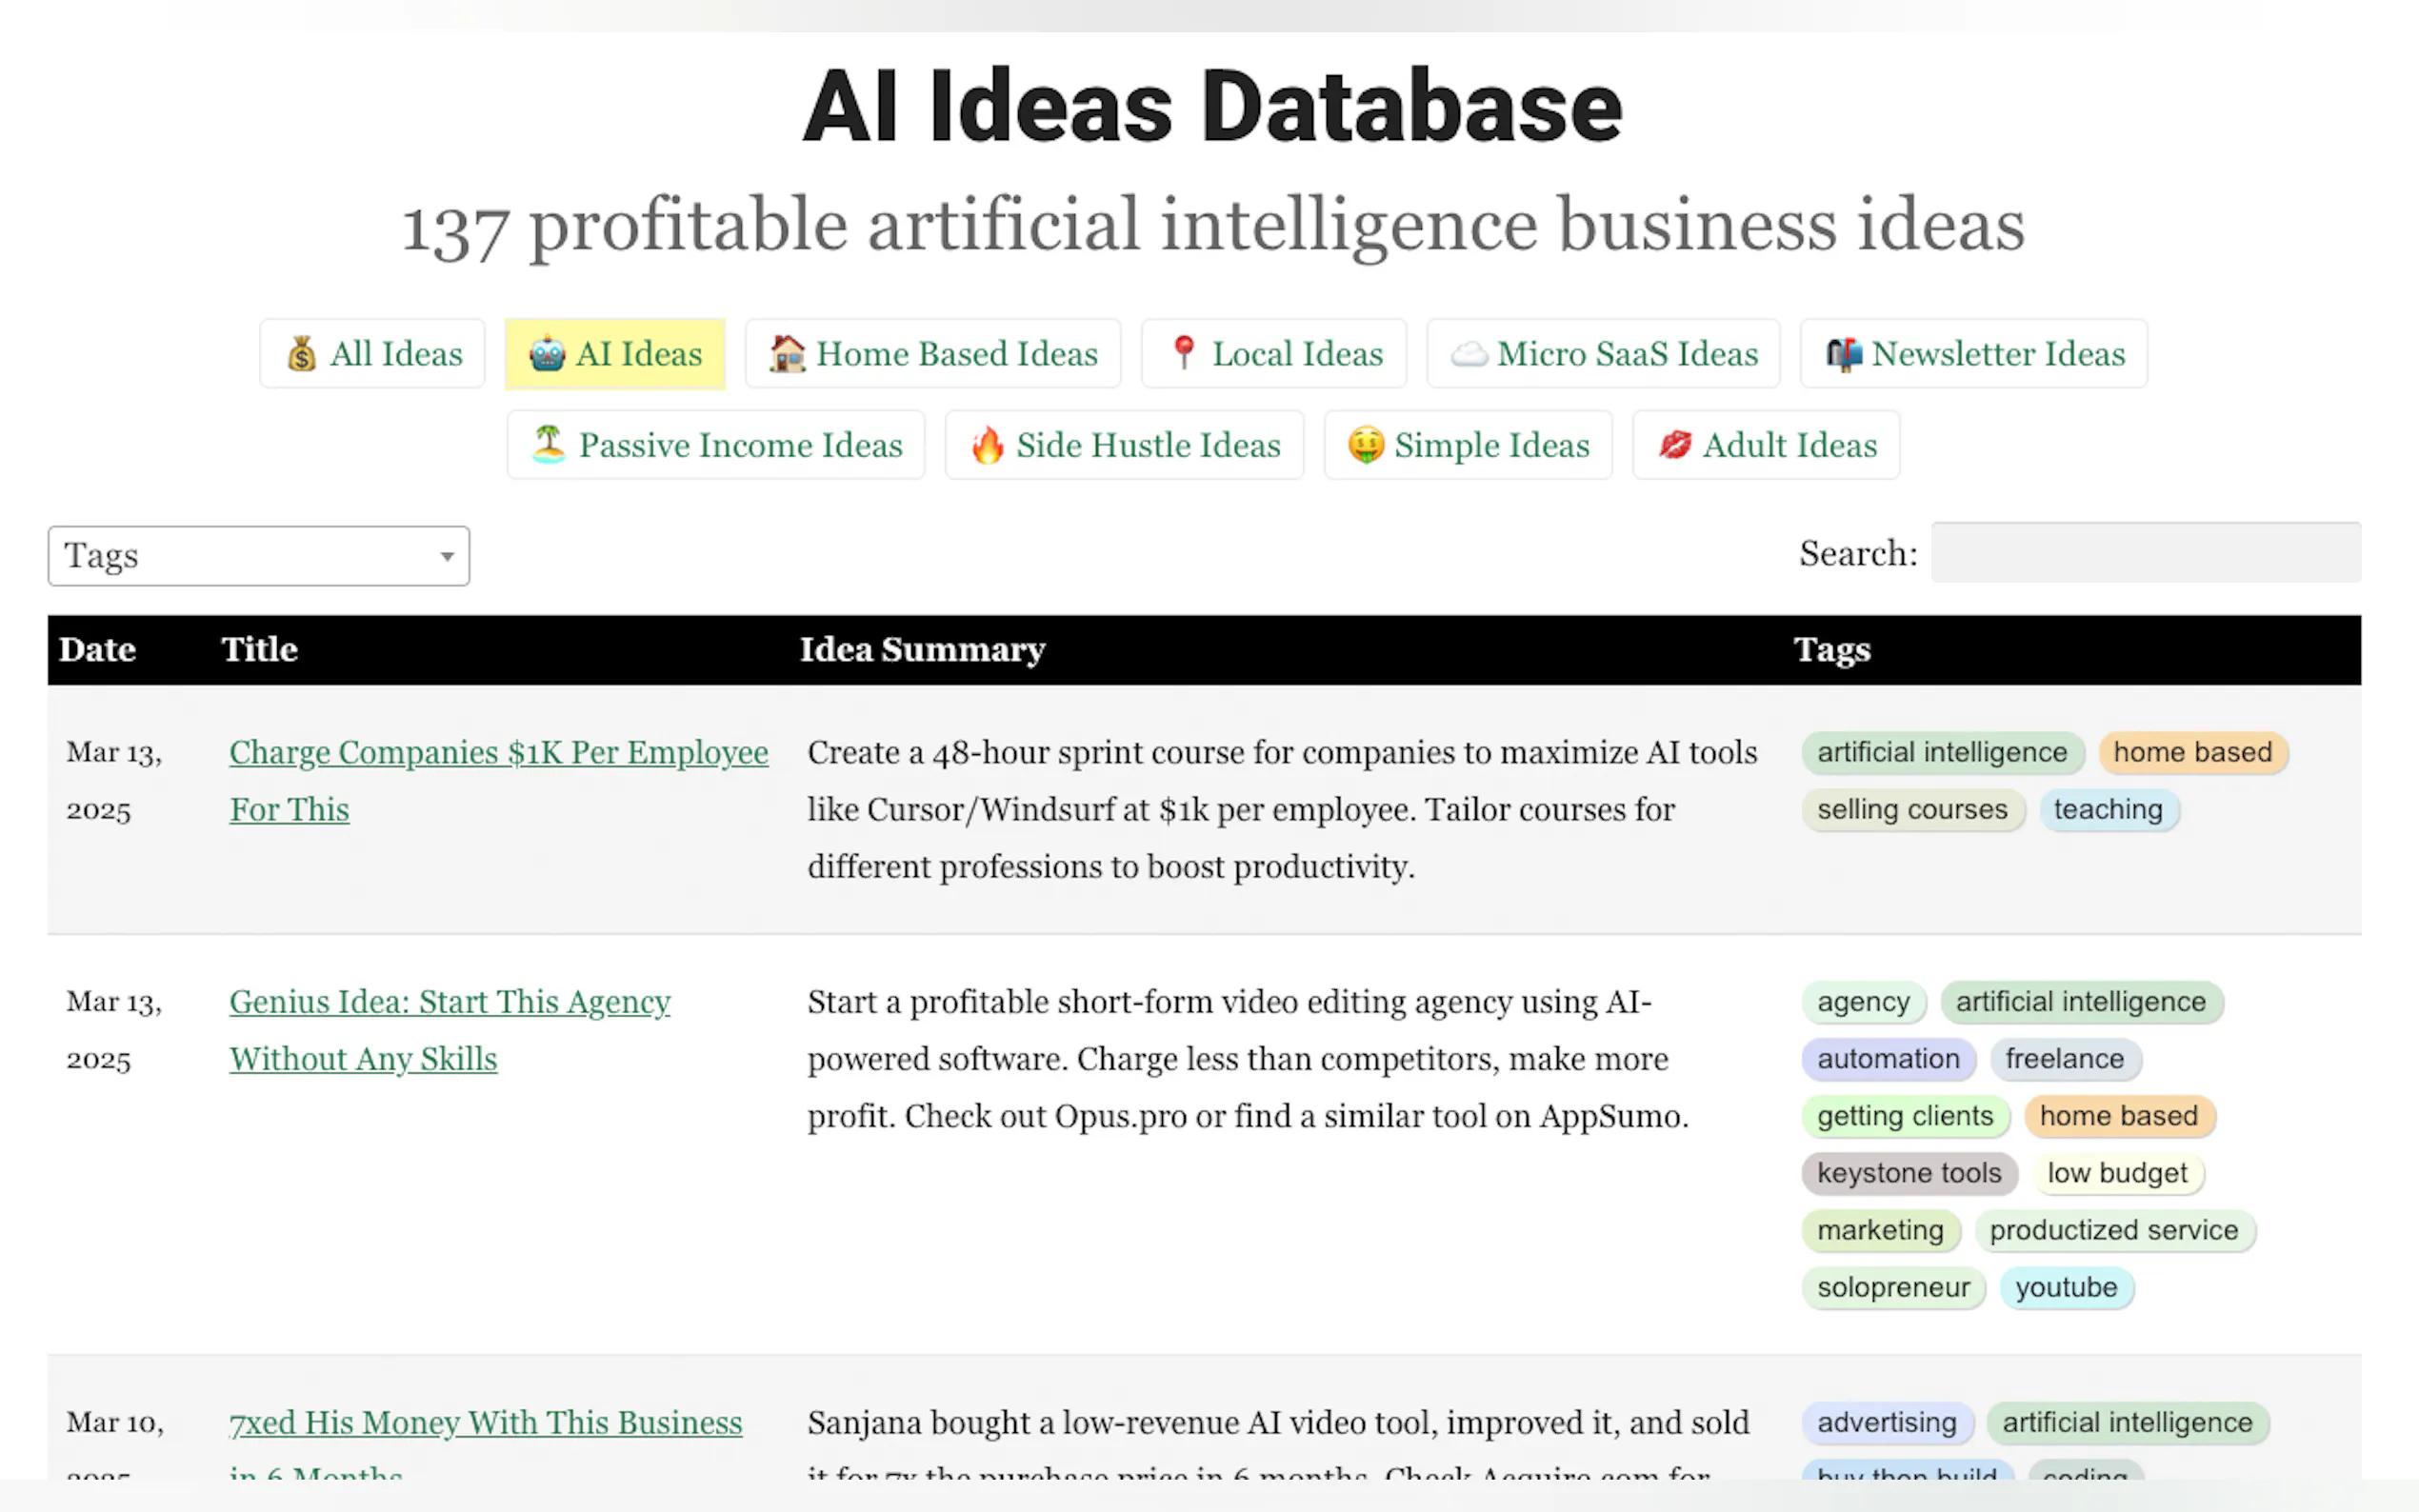Viewport: 2419px width, 1512px height.
Task: Click the fire icon for Side Hustle Ideas
Action: [x=987, y=445]
